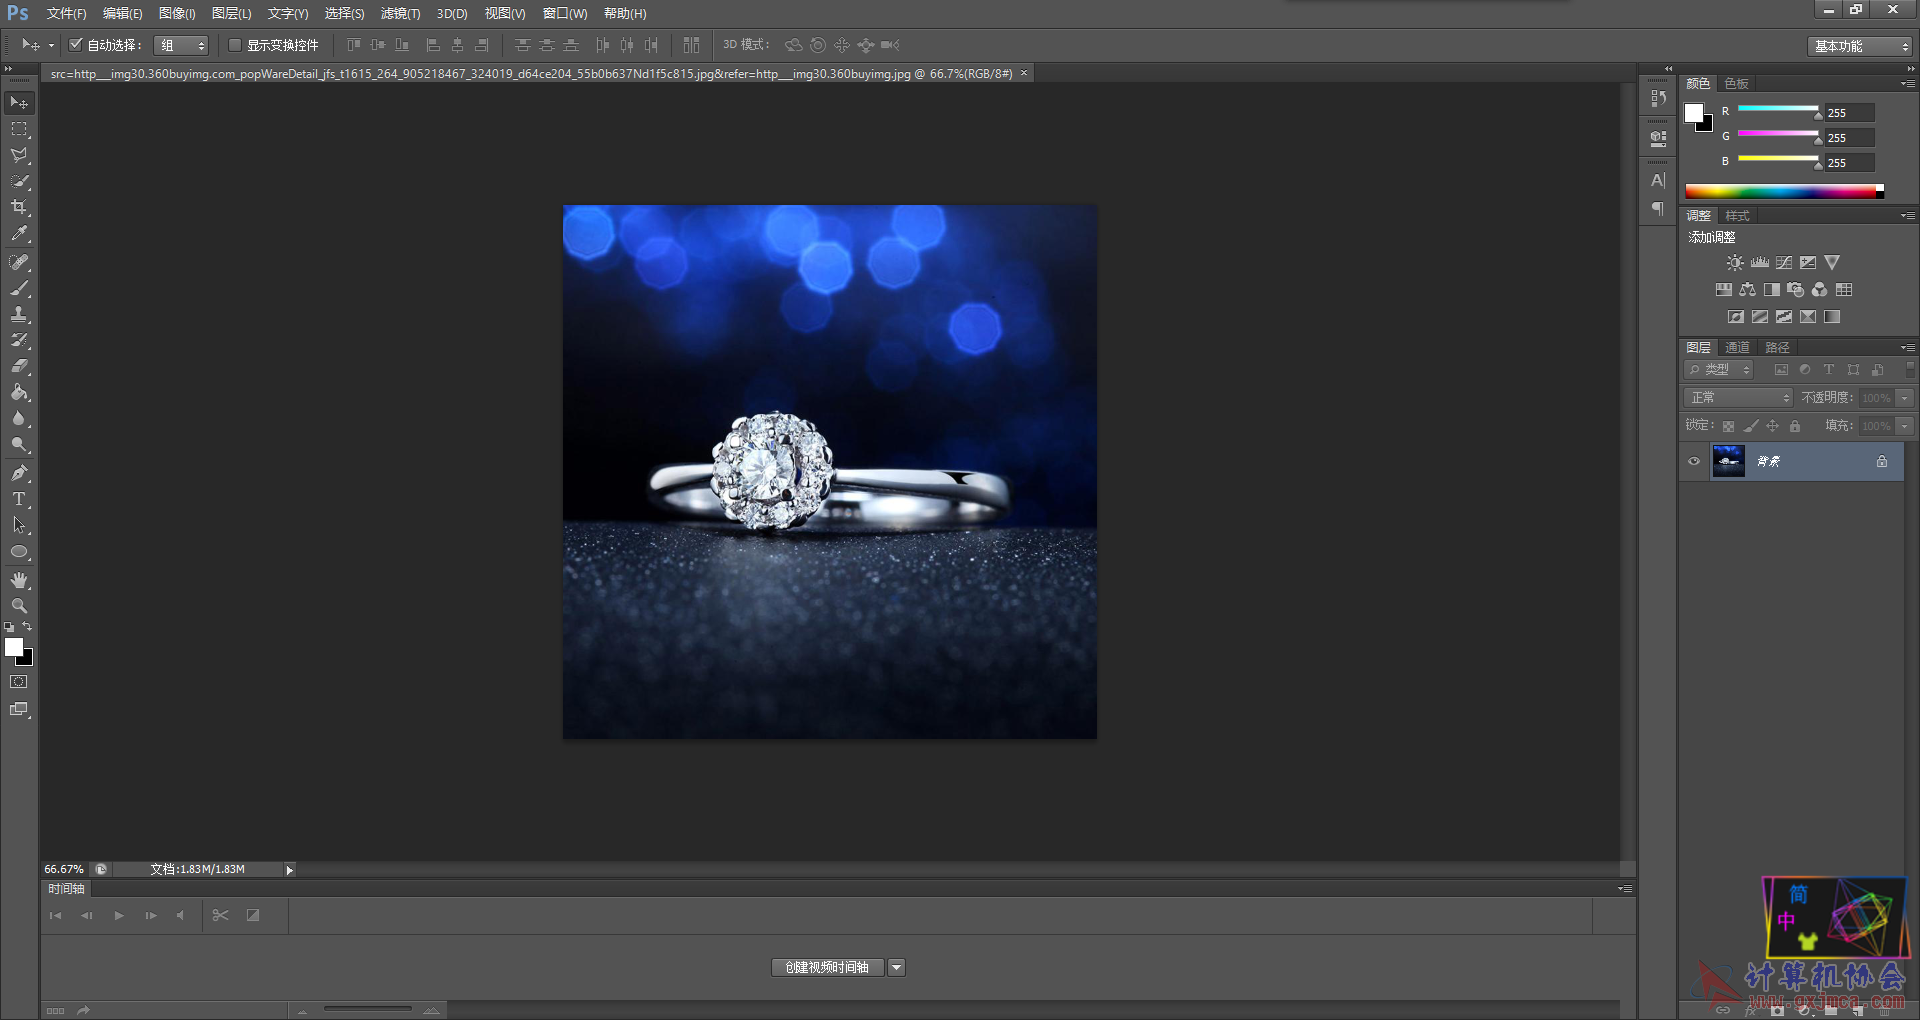Image resolution: width=1920 pixels, height=1020 pixels.
Task: Add a Levels adjustment
Action: [x=1760, y=263]
